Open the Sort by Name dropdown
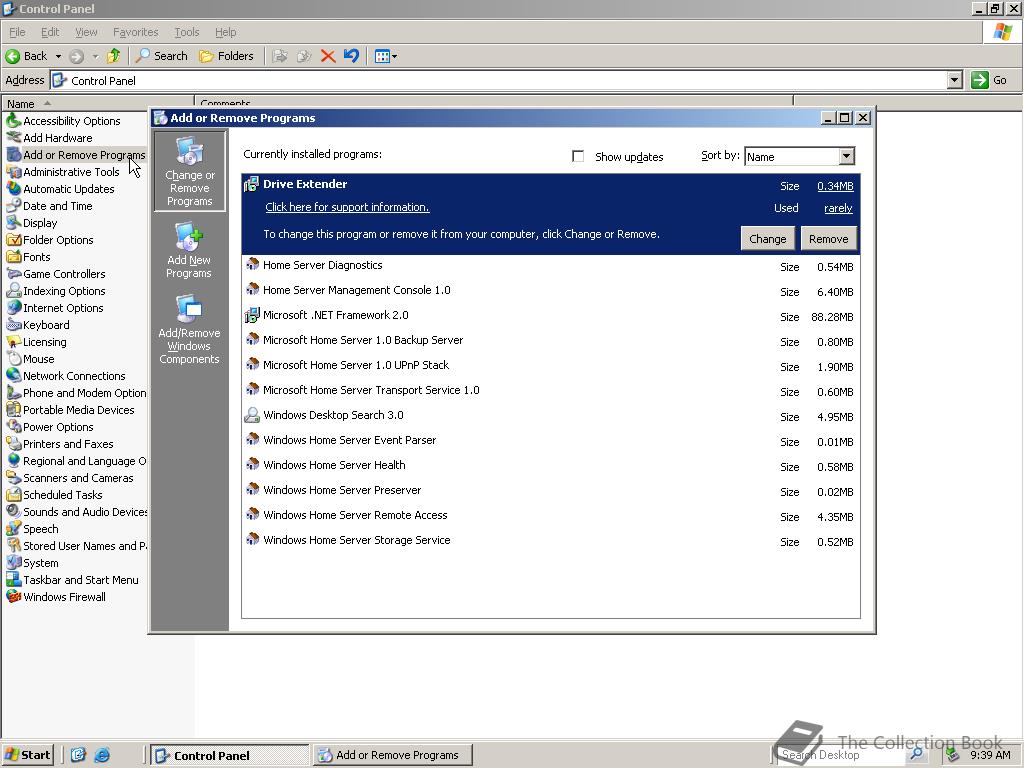The width and height of the screenshot is (1024, 768). point(846,156)
